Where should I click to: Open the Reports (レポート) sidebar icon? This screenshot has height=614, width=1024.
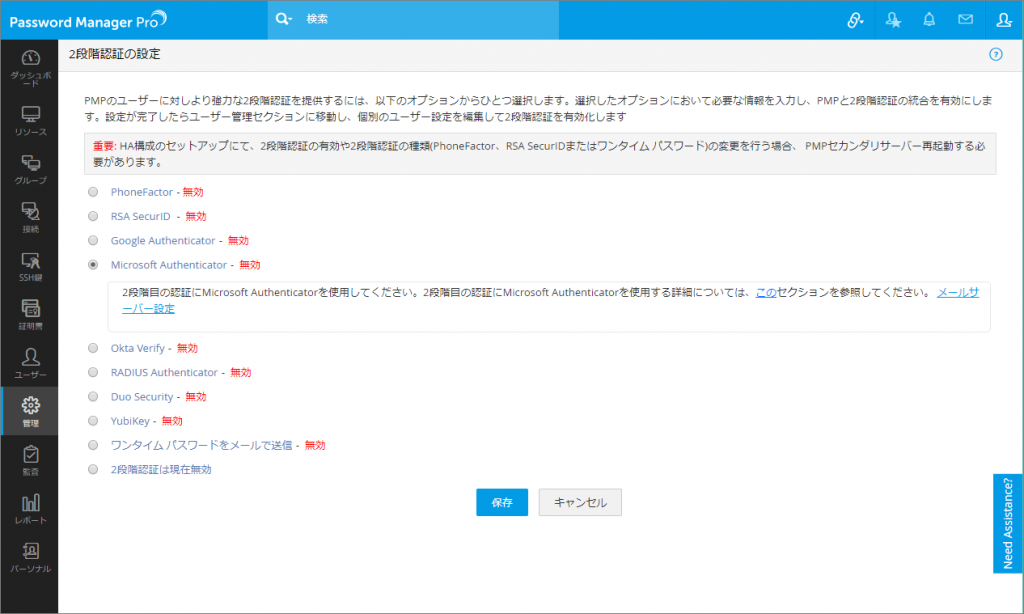click(x=29, y=509)
